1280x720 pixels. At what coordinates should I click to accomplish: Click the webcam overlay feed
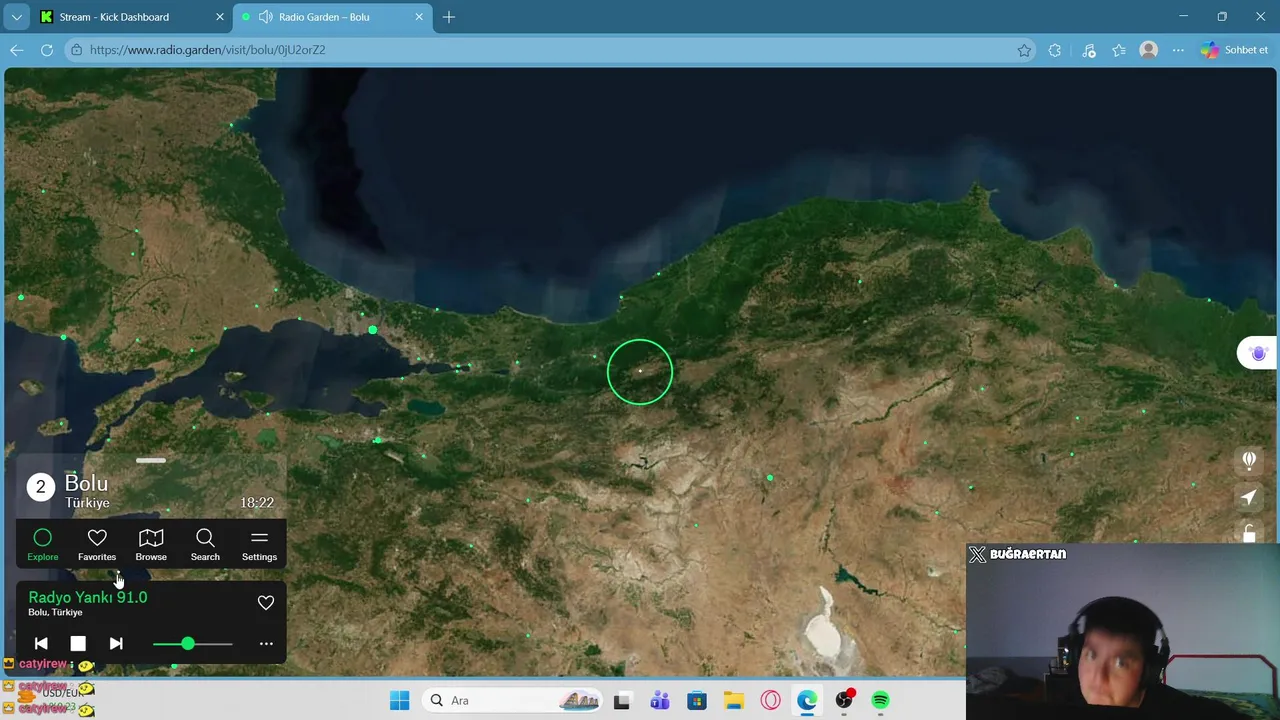click(x=1123, y=632)
